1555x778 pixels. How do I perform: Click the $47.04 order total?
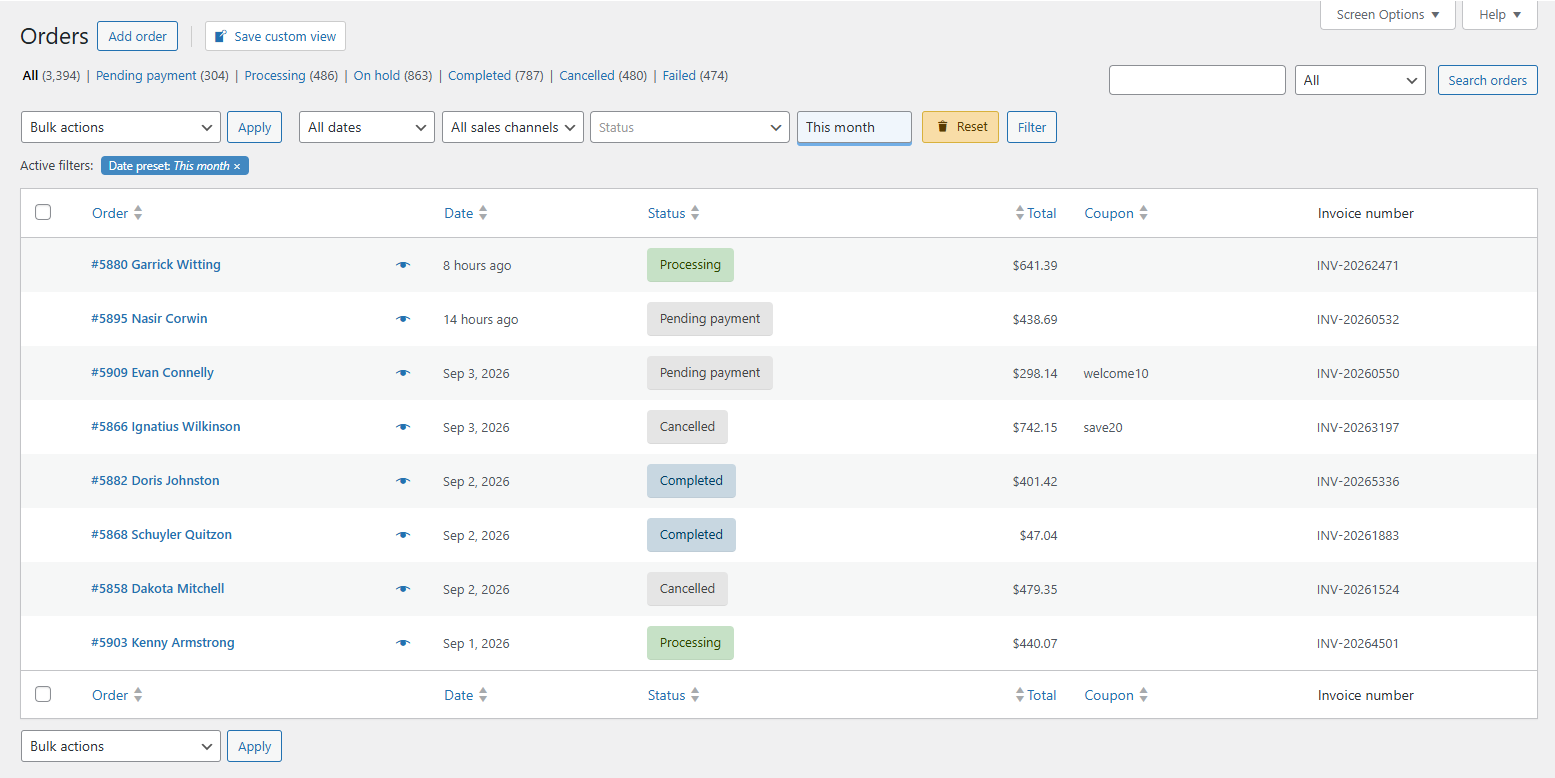[1038, 536]
